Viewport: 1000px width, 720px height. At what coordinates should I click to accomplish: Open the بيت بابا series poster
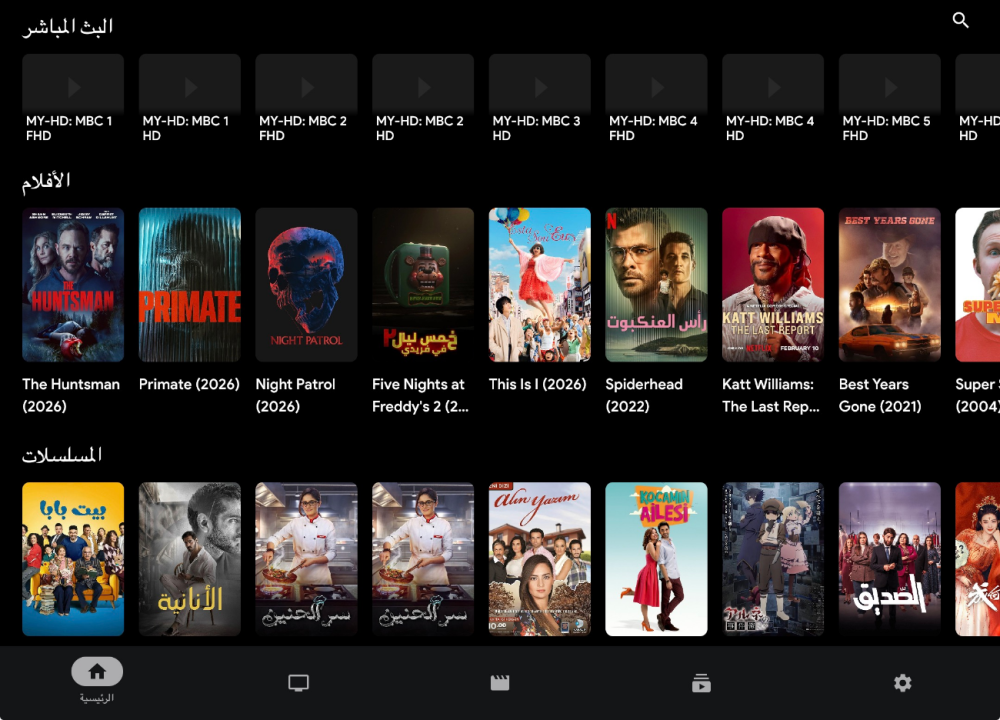point(73,559)
